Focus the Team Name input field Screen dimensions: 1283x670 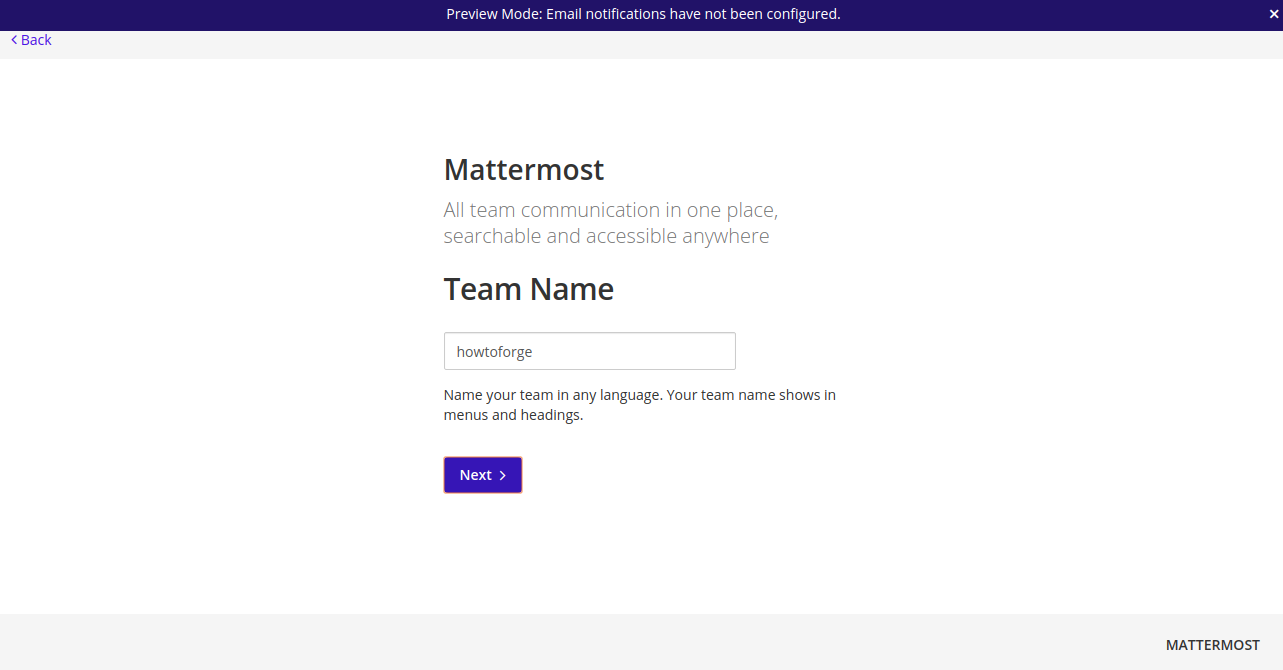(x=589, y=351)
